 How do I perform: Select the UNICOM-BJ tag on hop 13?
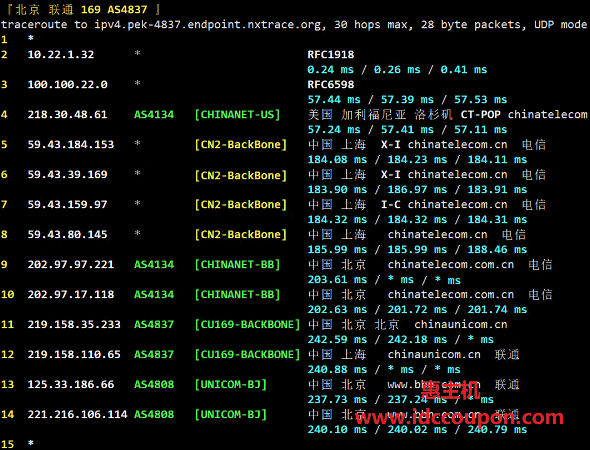pyautogui.click(x=231, y=385)
